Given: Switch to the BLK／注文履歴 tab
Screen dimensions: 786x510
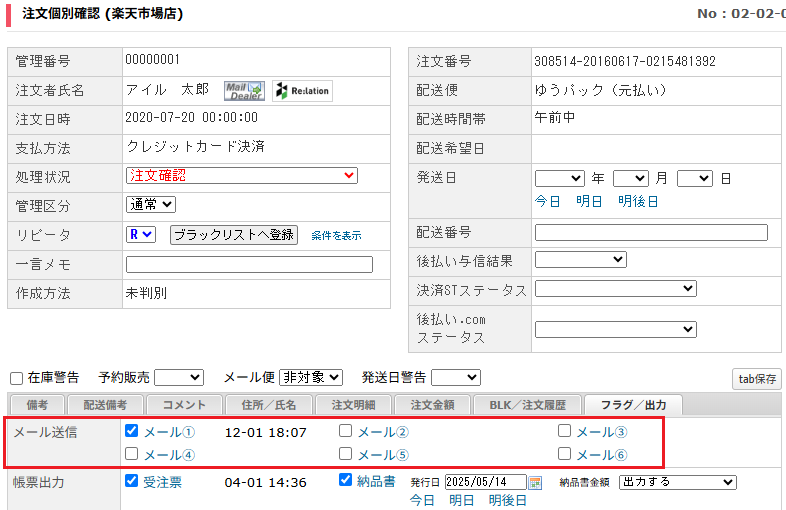Looking at the screenshot, I should coord(527,405).
